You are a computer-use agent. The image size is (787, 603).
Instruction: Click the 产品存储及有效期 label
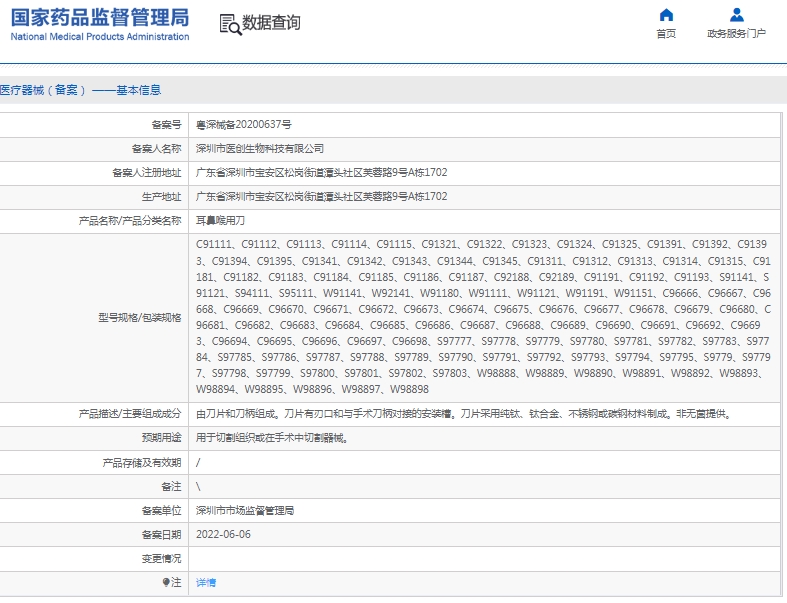click(x=142, y=462)
